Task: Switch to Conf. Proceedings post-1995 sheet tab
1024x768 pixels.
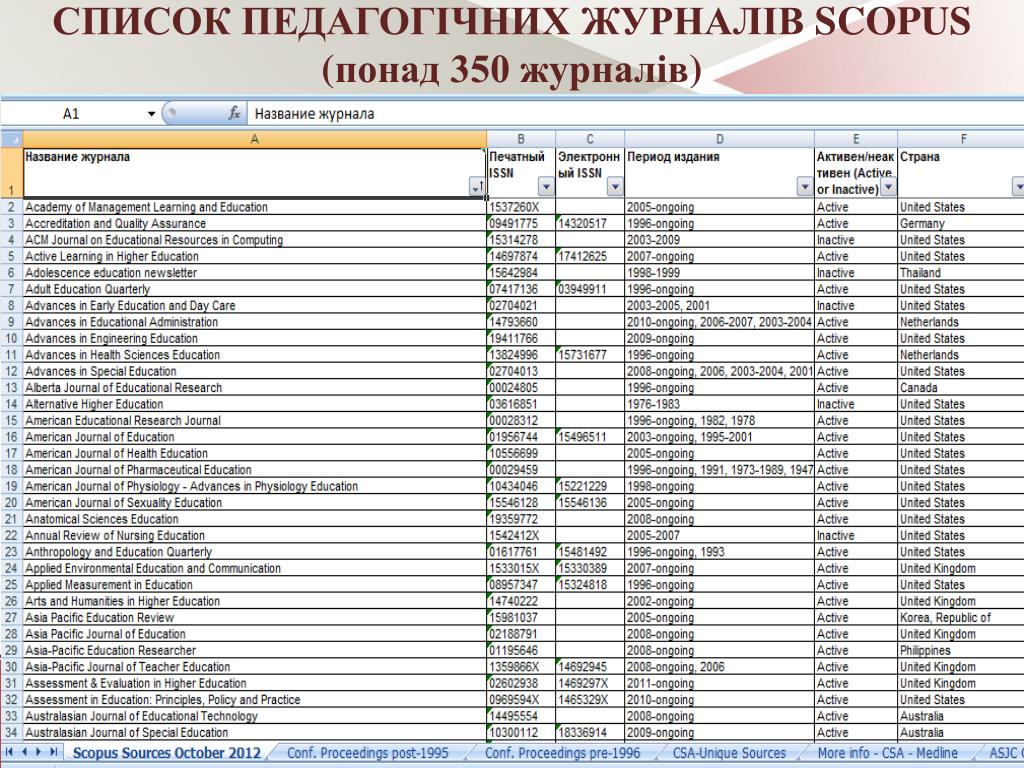Action: click(368, 753)
